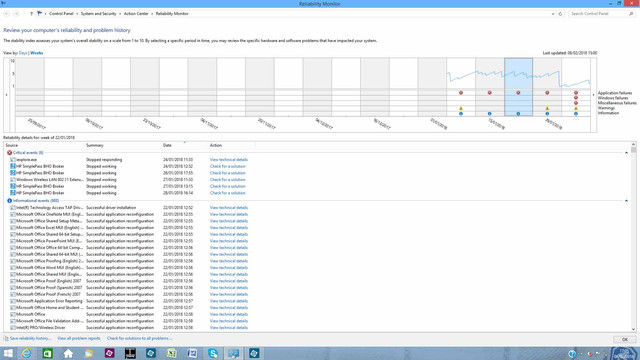Go to System and Security in the breadcrumb
Image resolution: width=640 pixels, height=360 pixels.
coord(98,14)
